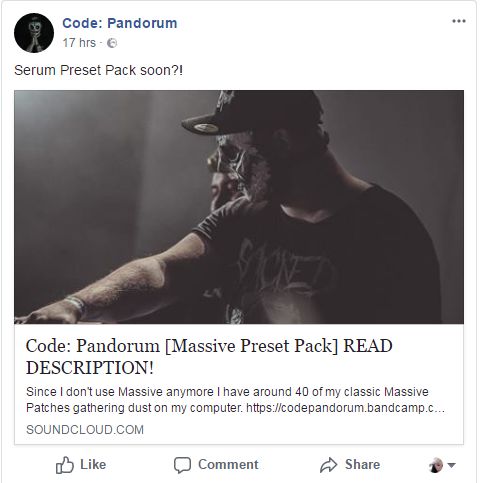The height and width of the screenshot is (483, 481).
Task: Click the SOUNDCLOUD.COM source domain text
Action: (85, 430)
